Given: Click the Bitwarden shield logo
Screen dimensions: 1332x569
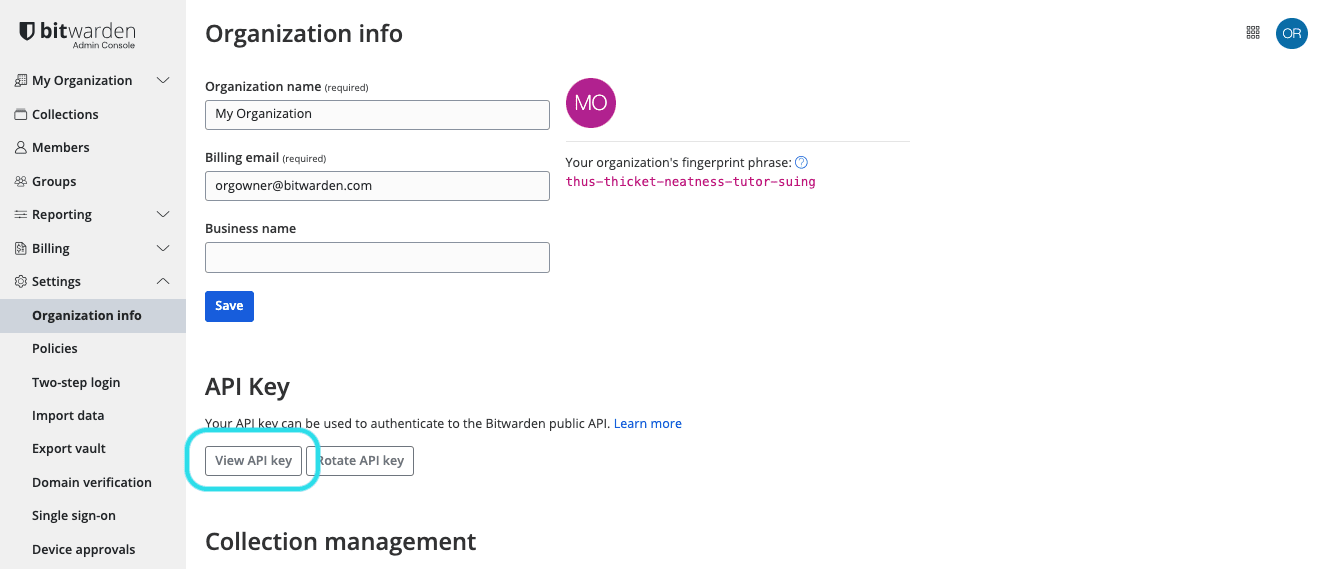Looking at the screenshot, I should tap(27, 33).
